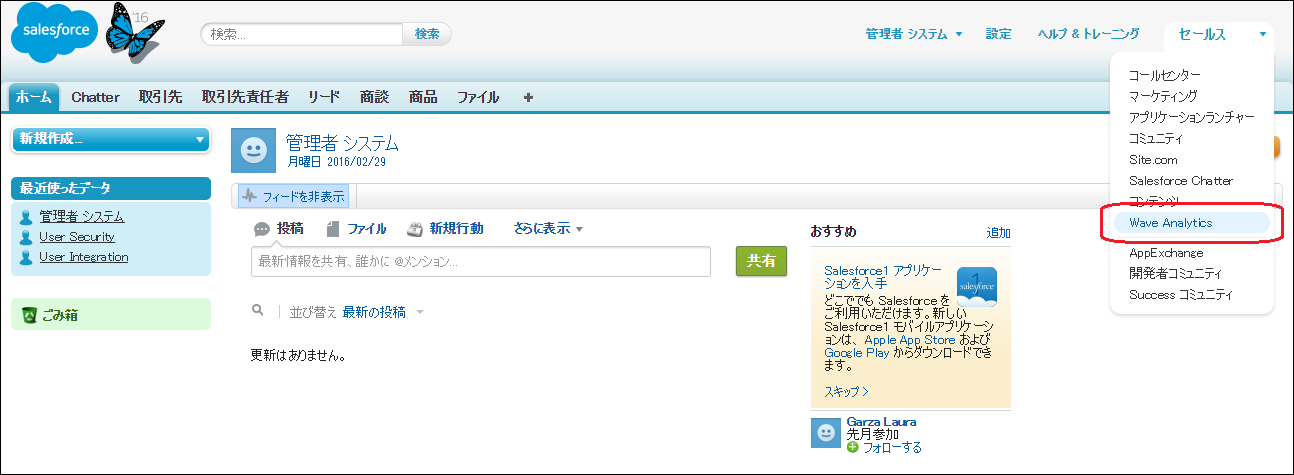This screenshot has width=1294, height=475.
Task: Select コミュニティ from the app menu
Action: 1155,138
